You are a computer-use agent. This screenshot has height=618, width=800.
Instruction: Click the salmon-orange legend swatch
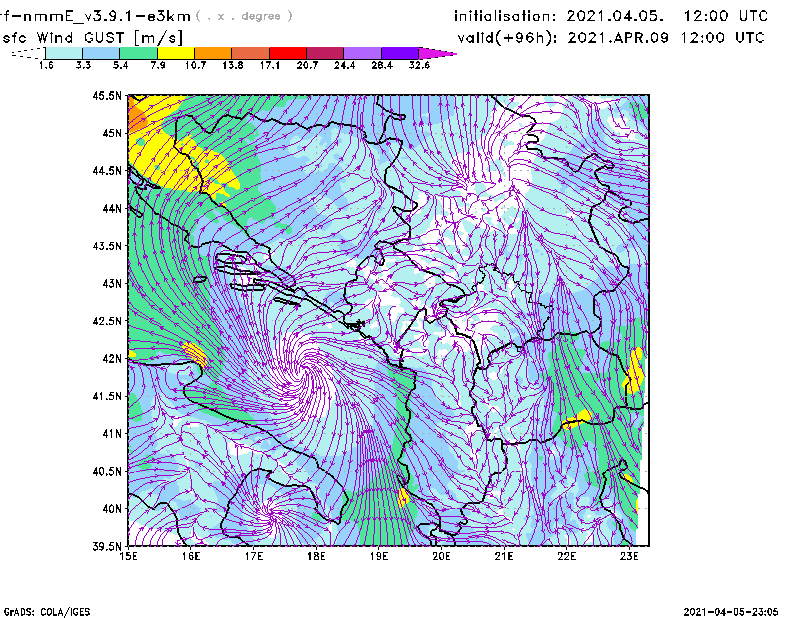click(x=251, y=53)
